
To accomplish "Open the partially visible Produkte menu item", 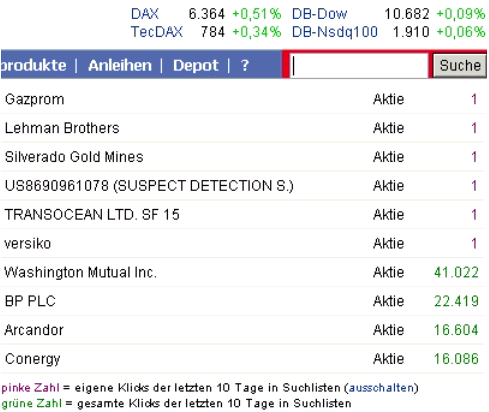I will (33, 66).
